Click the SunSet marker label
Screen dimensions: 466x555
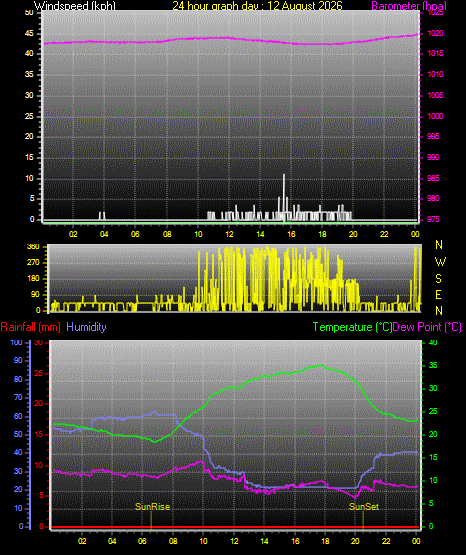tap(364, 507)
